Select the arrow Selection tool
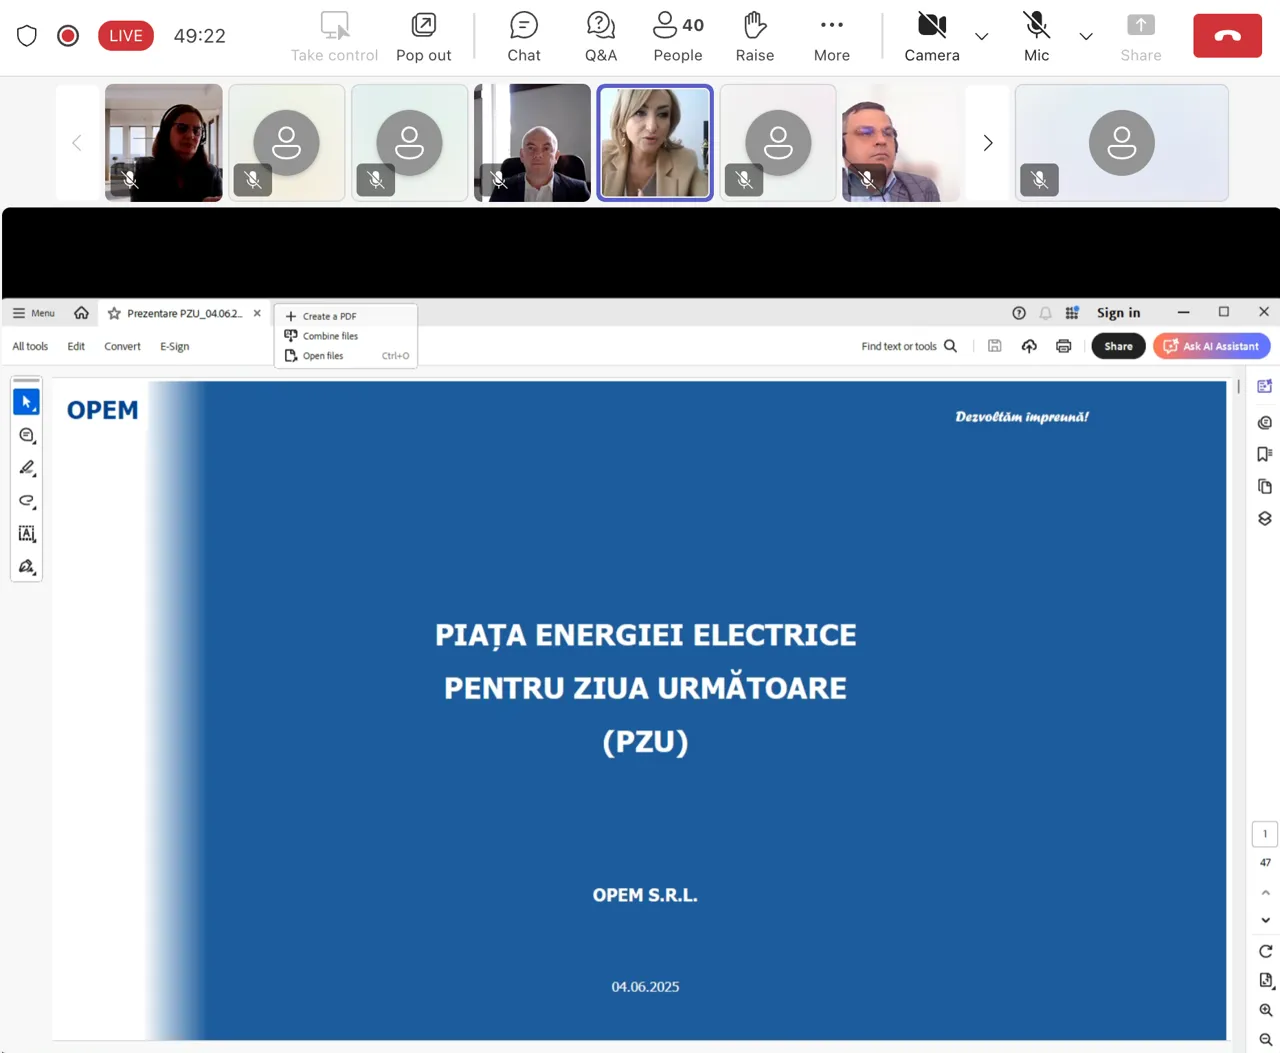 point(26,402)
